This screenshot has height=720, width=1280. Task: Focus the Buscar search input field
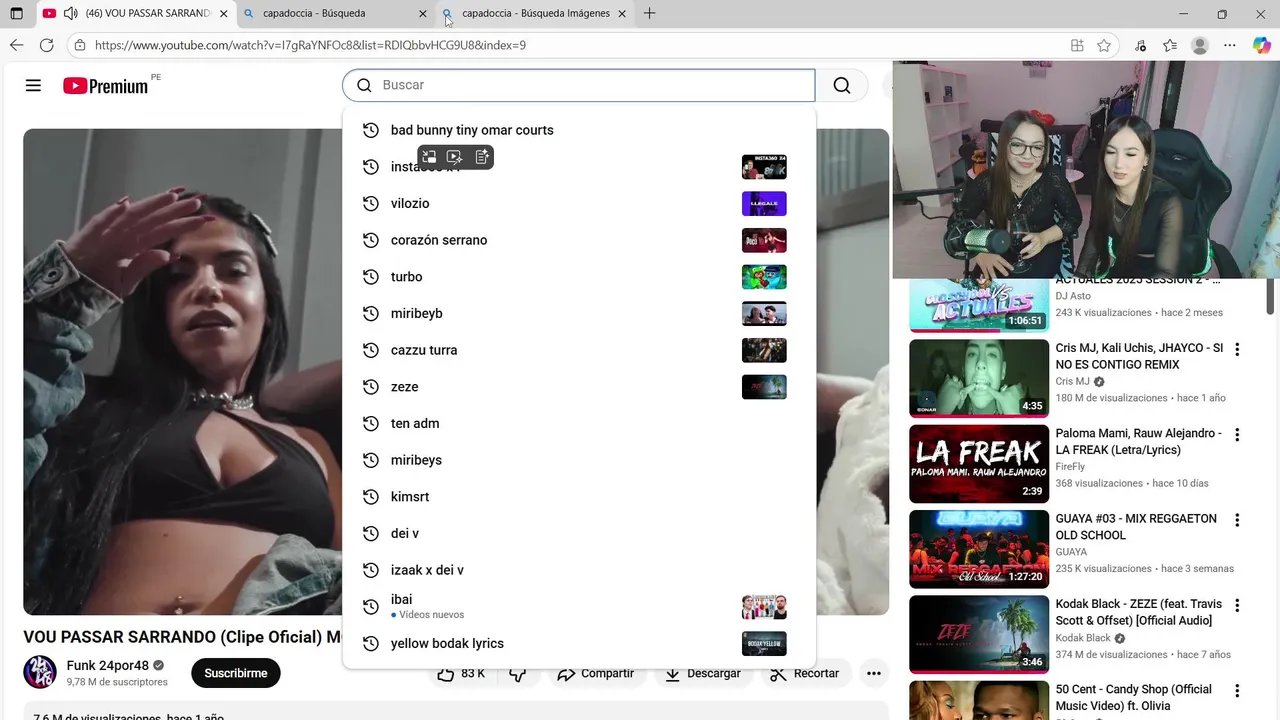(x=579, y=86)
